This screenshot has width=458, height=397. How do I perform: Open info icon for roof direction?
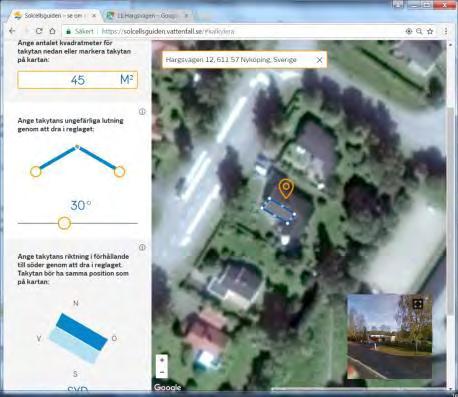(142, 247)
